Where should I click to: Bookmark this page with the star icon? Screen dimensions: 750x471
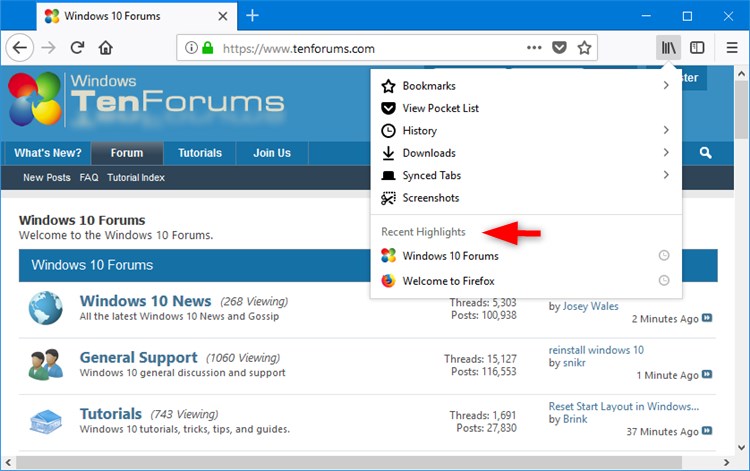(584, 47)
